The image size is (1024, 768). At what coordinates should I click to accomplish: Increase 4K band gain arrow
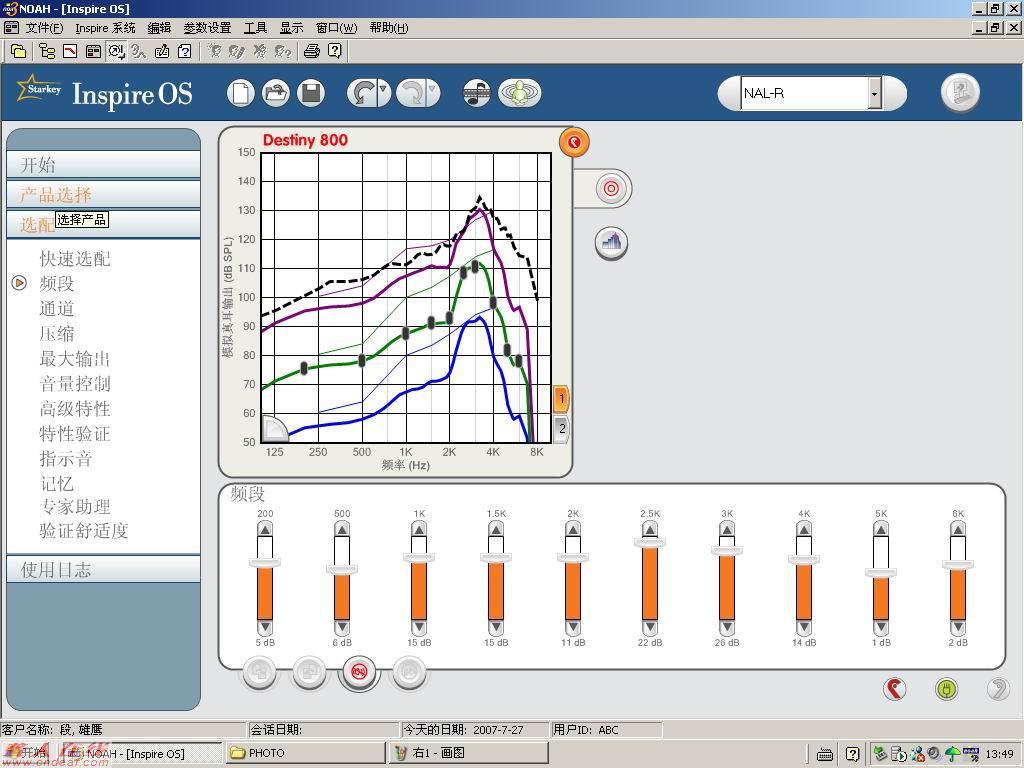[x=804, y=529]
